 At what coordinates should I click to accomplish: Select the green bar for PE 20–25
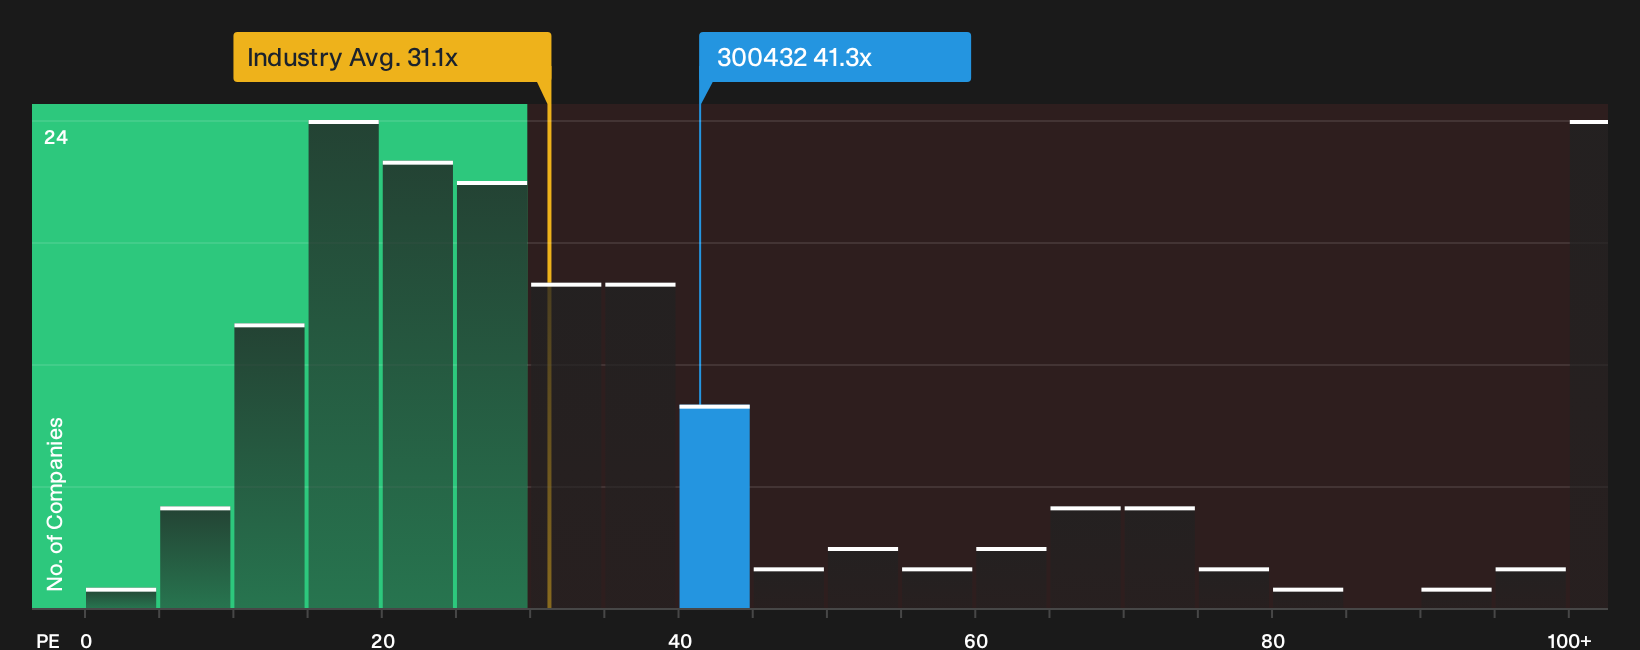click(x=418, y=385)
